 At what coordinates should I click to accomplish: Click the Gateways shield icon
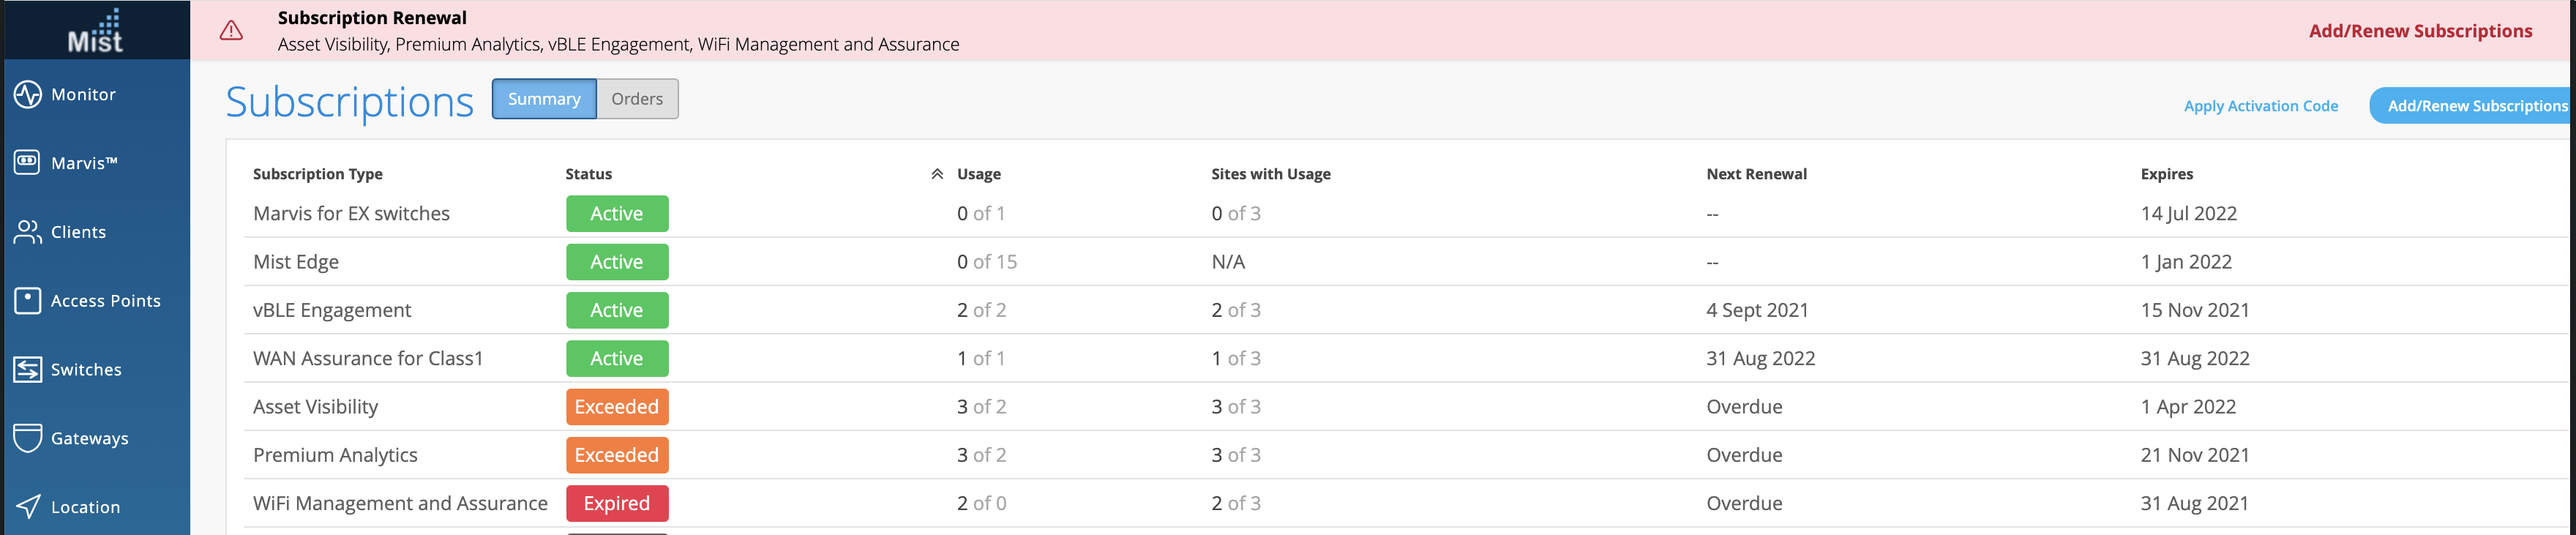pos(27,438)
